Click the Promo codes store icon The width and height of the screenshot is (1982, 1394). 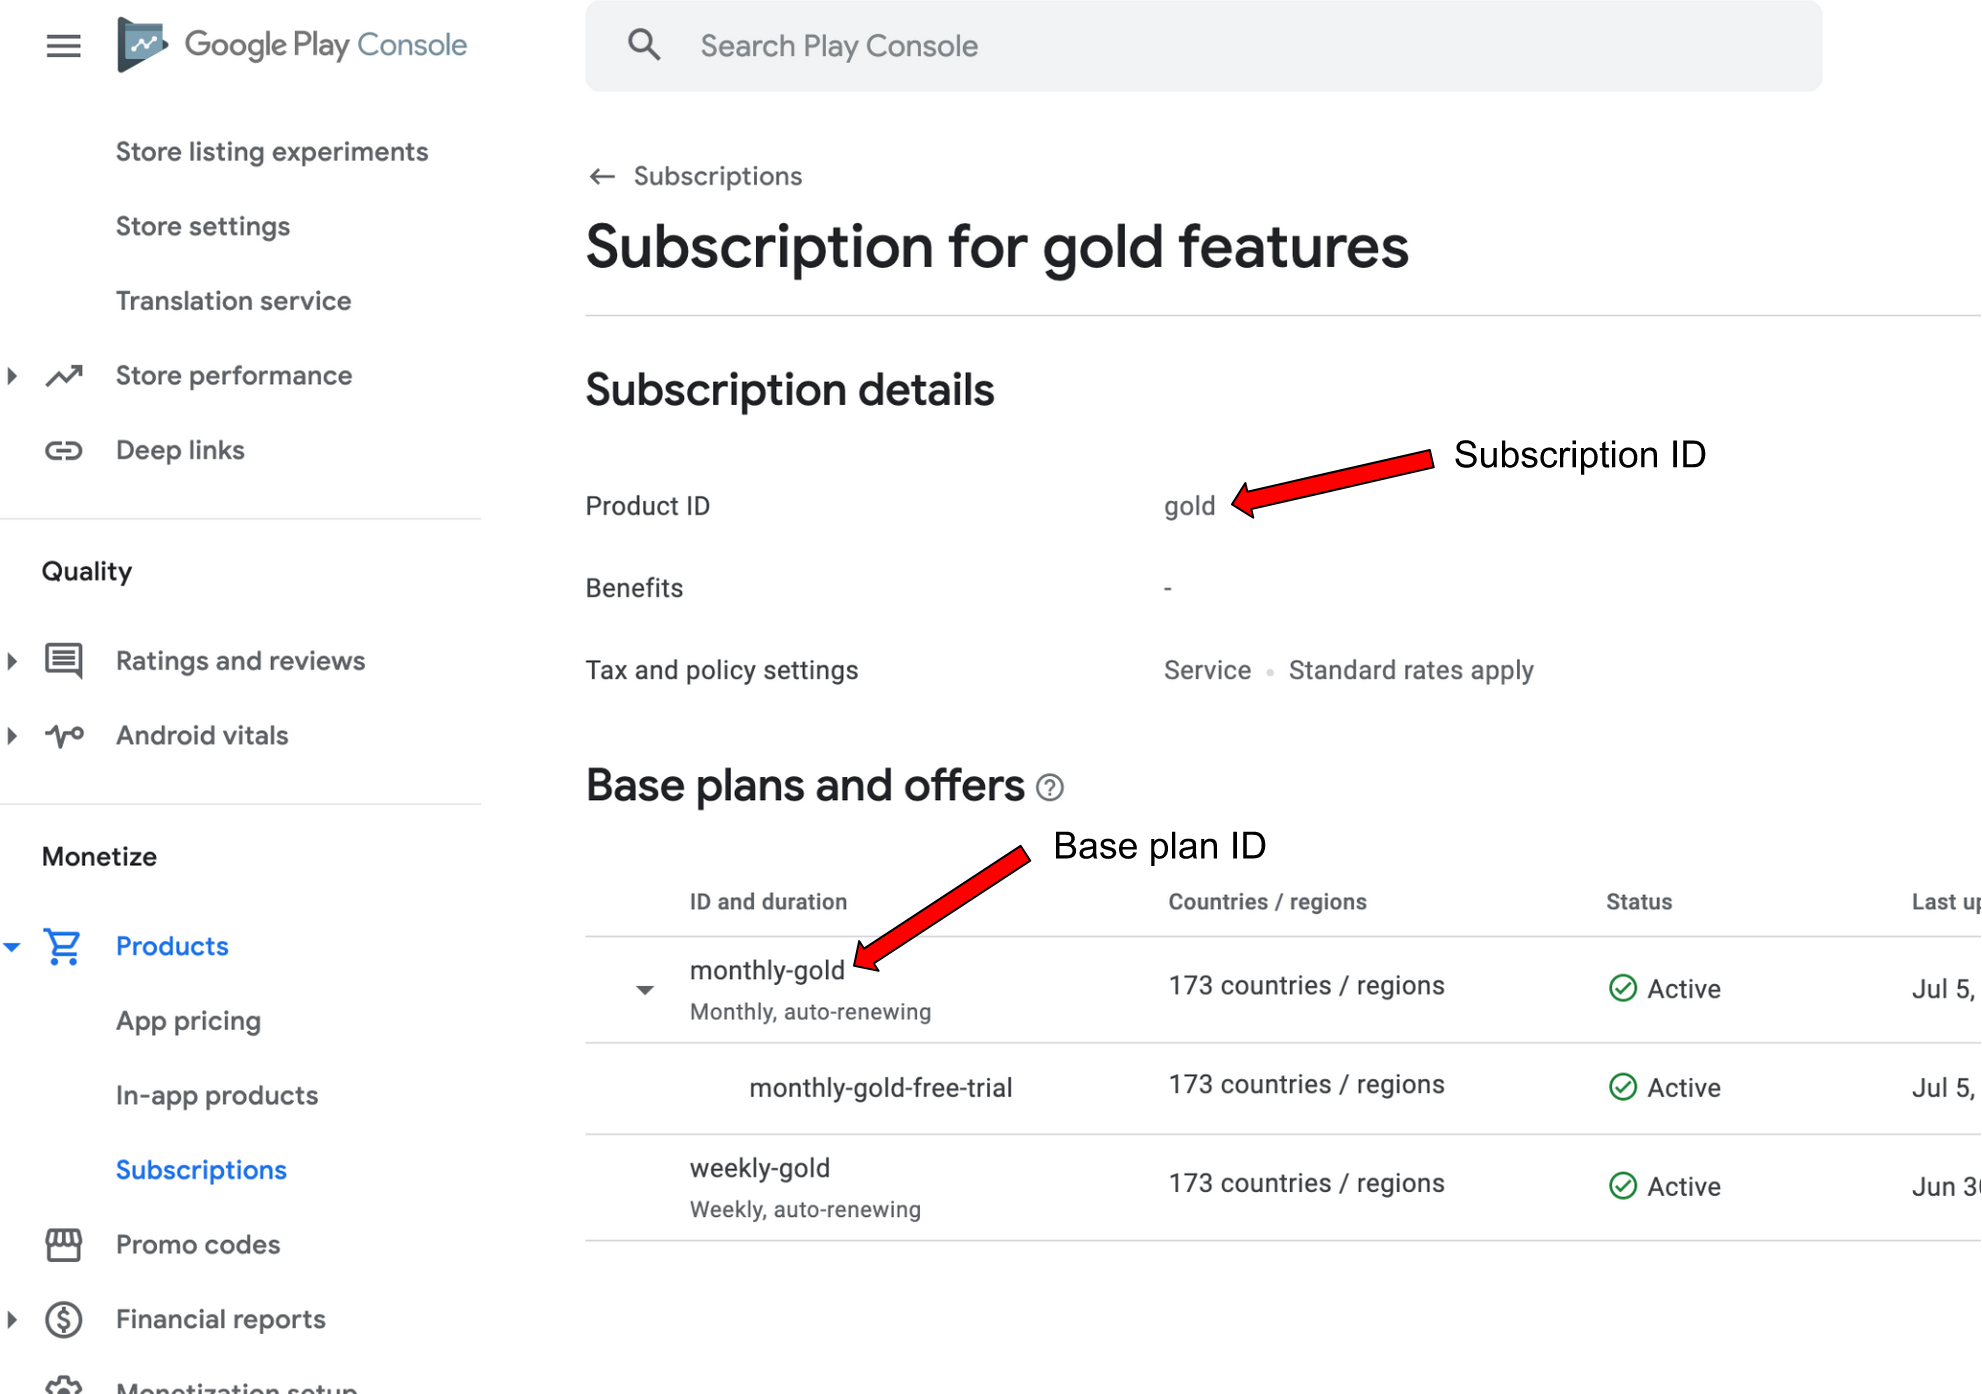63,1245
